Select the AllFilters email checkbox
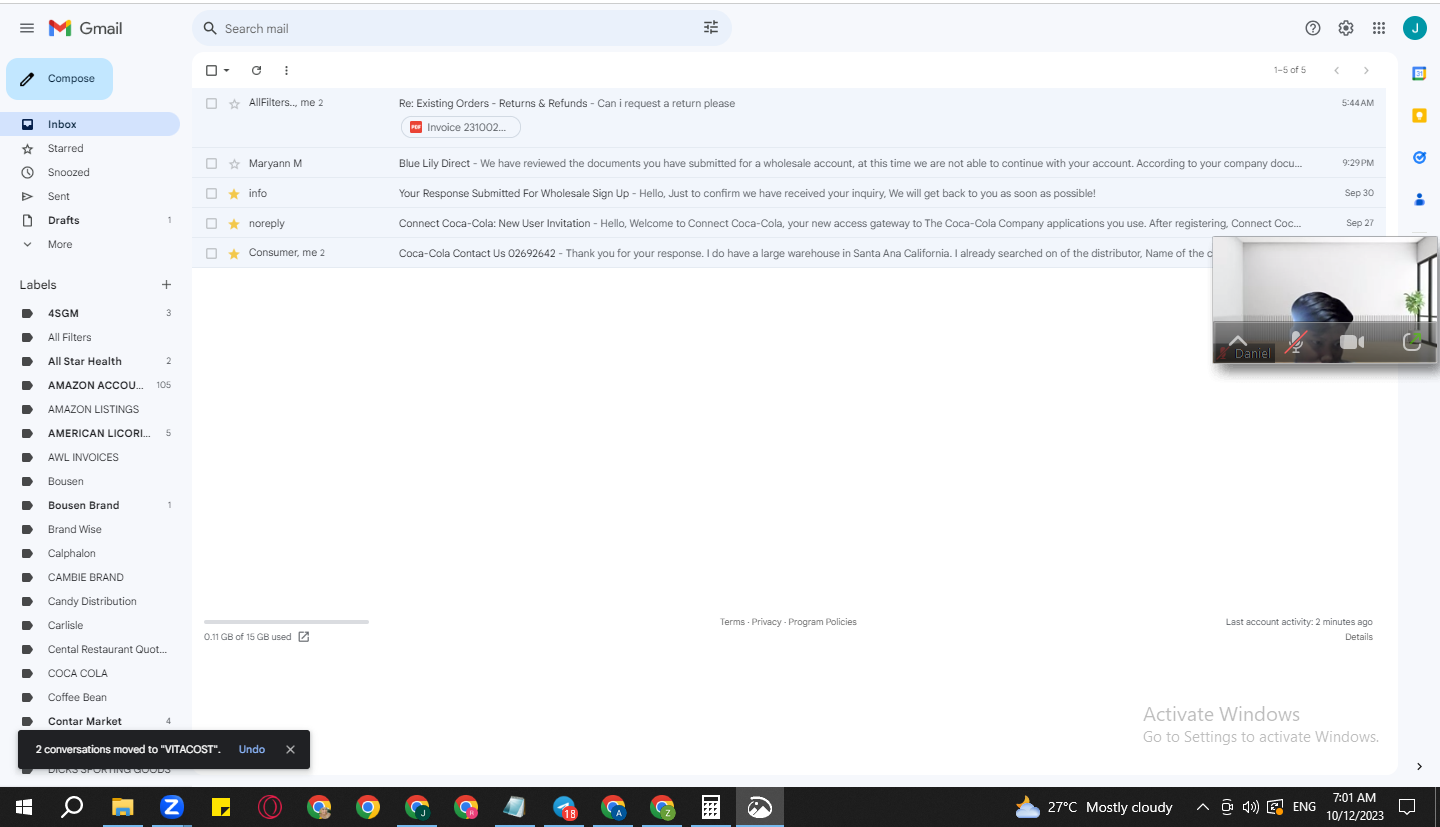Image resolution: width=1440 pixels, height=827 pixels. click(211, 103)
